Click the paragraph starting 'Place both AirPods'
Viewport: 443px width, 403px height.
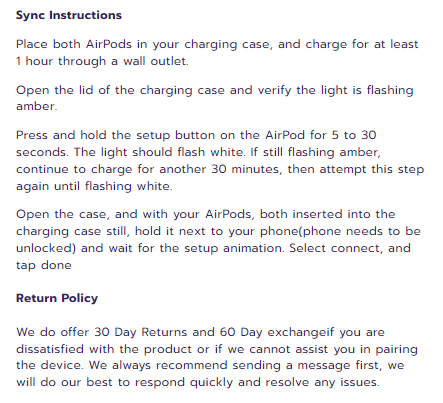coord(217,53)
